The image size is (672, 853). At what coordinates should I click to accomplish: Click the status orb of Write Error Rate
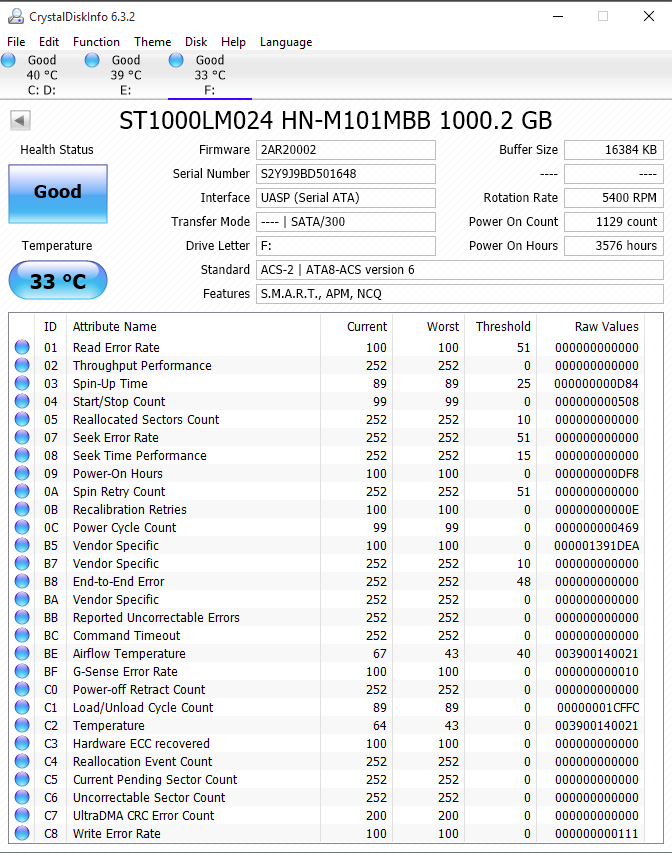coord(22,833)
